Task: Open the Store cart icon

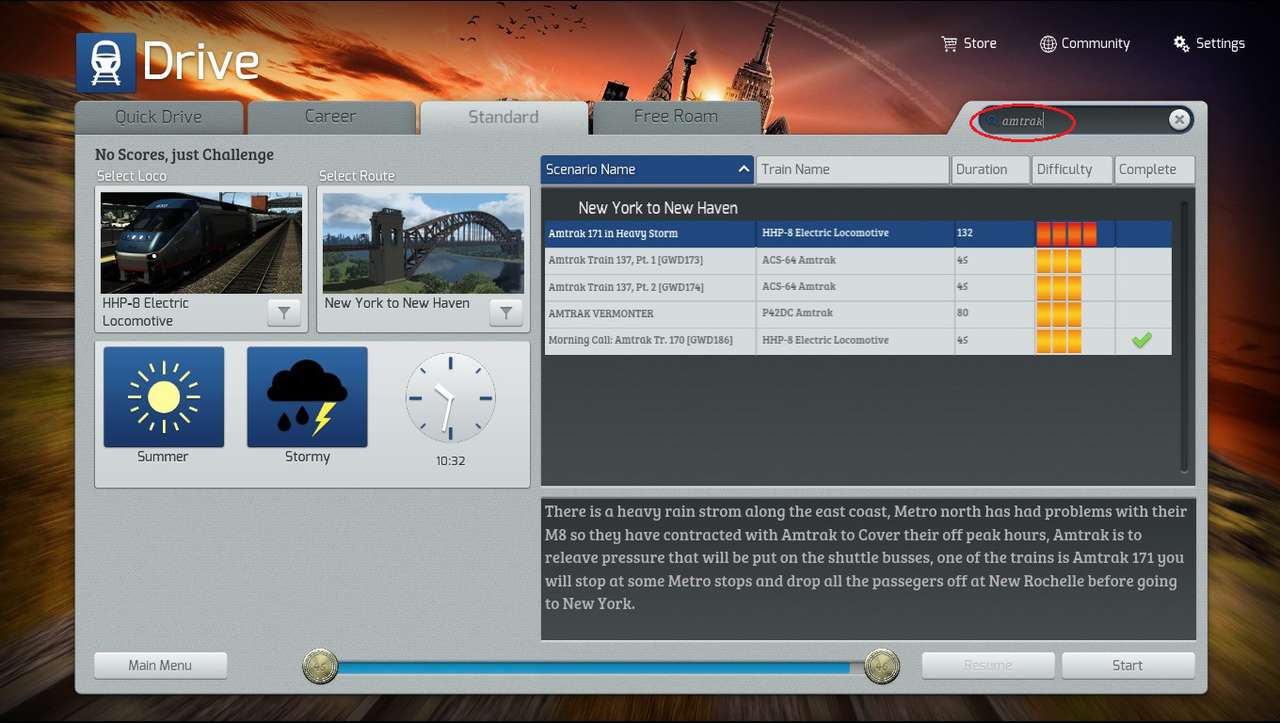Action: (x=949, y=44)
